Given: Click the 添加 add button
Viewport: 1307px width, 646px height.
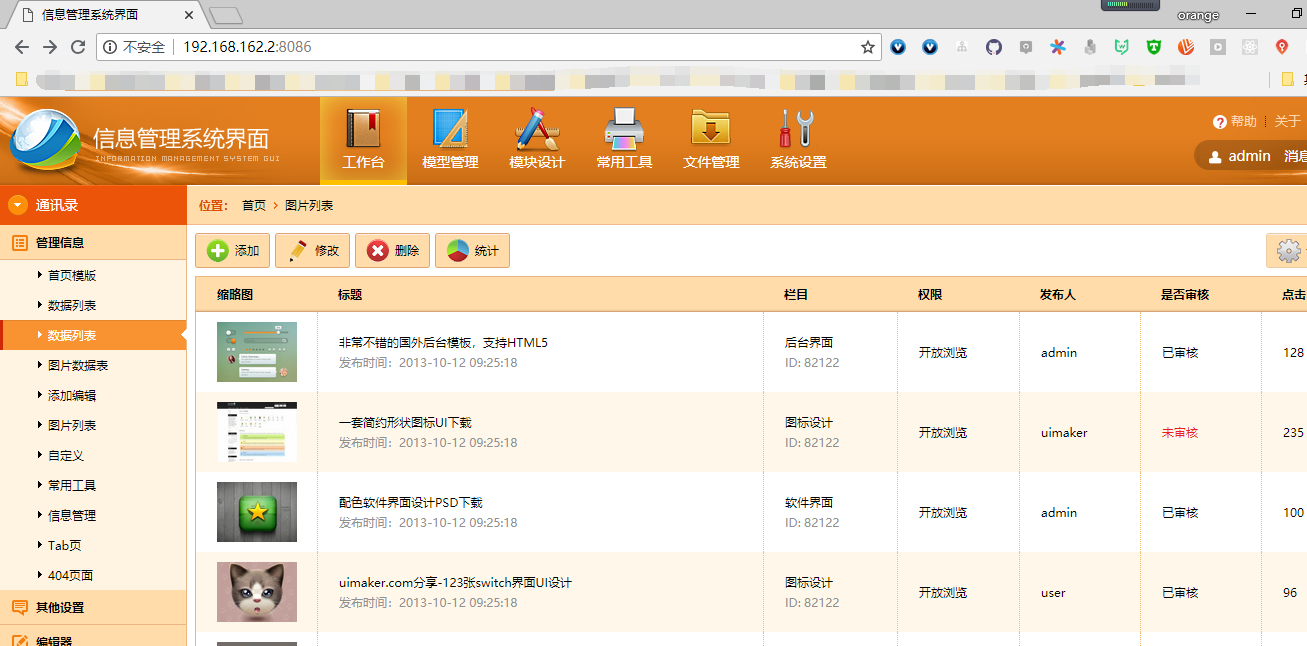Looking at the screenshot, I should (x=232, y=251).
